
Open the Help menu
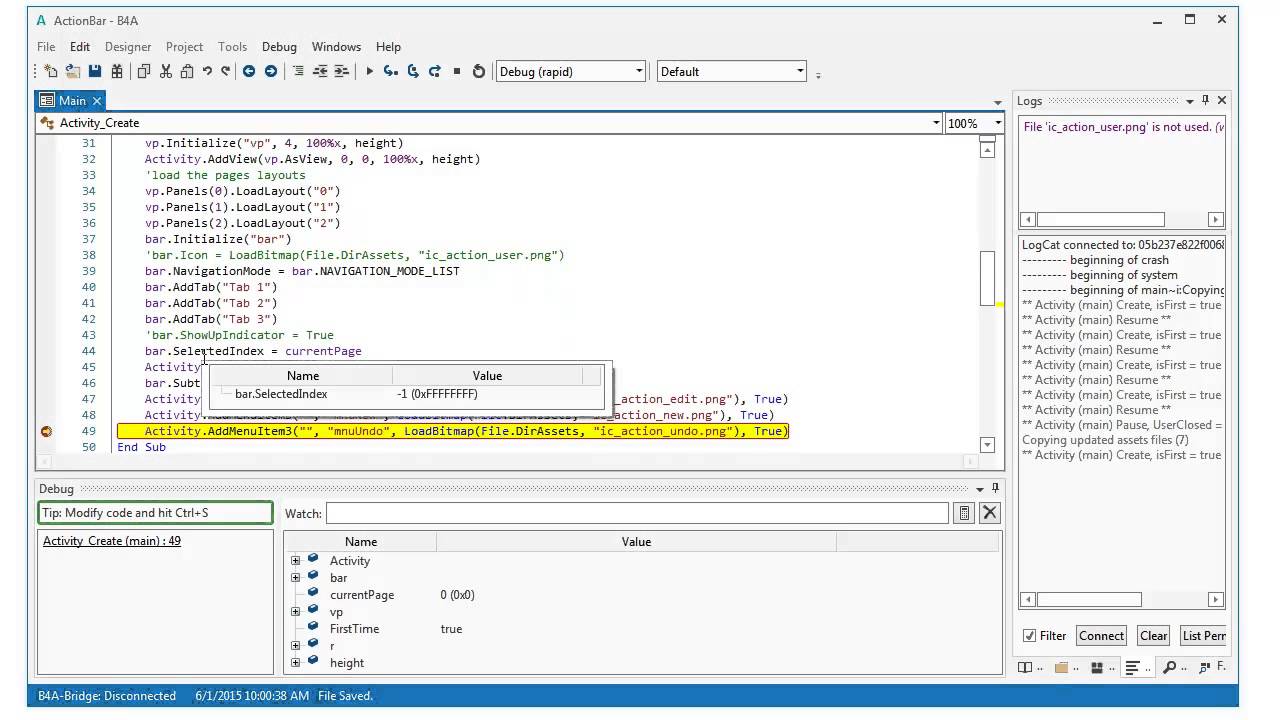(388, 47)
